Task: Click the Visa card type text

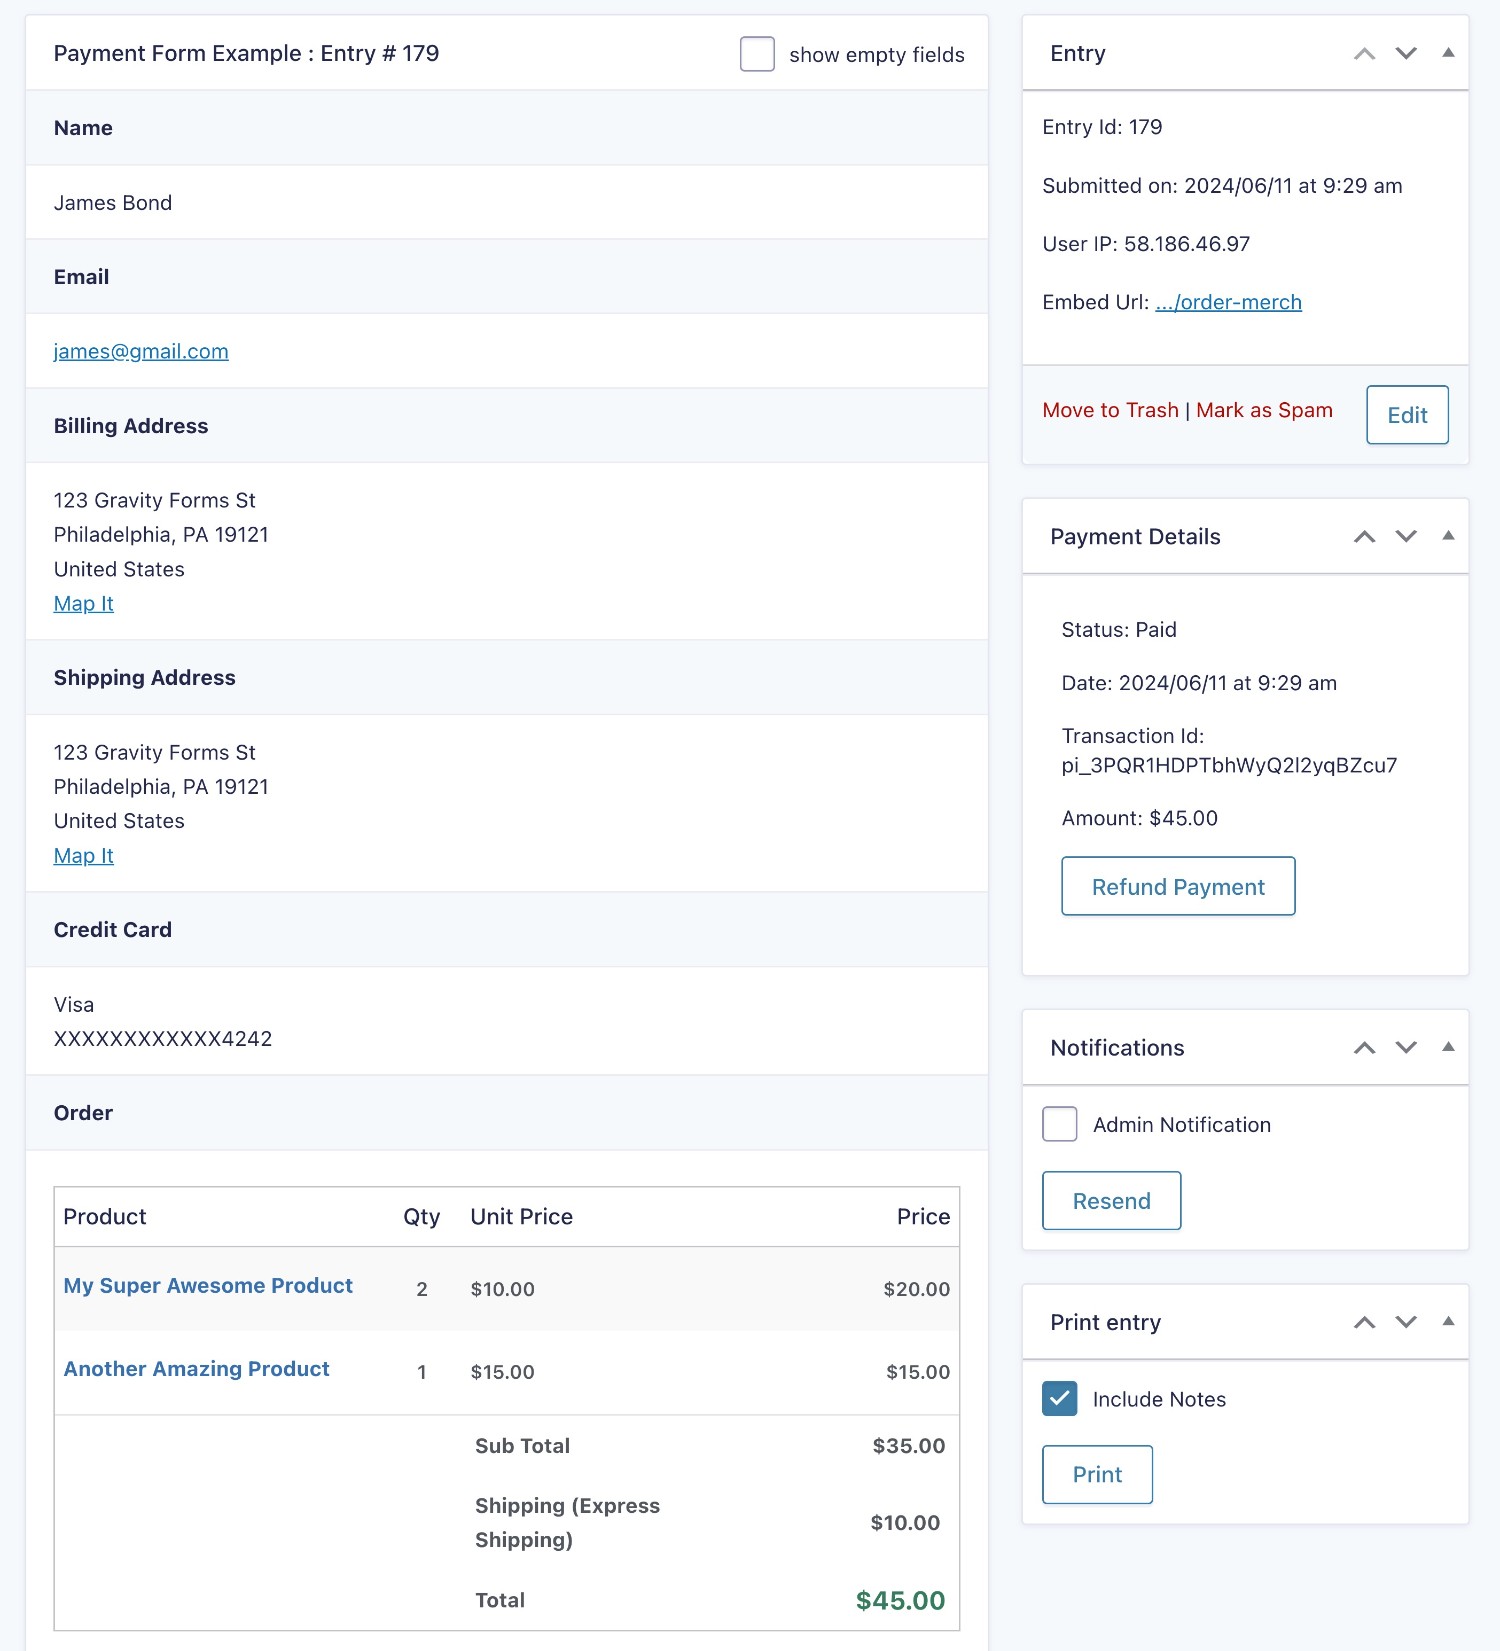Action: pos(74,1005)
